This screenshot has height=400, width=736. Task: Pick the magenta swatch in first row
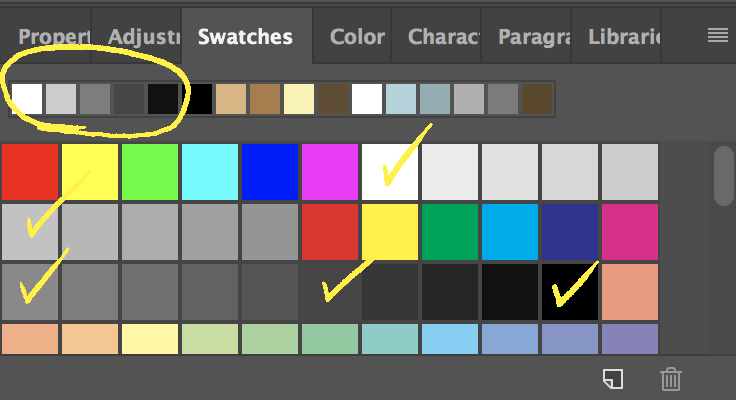click(330, 171)
